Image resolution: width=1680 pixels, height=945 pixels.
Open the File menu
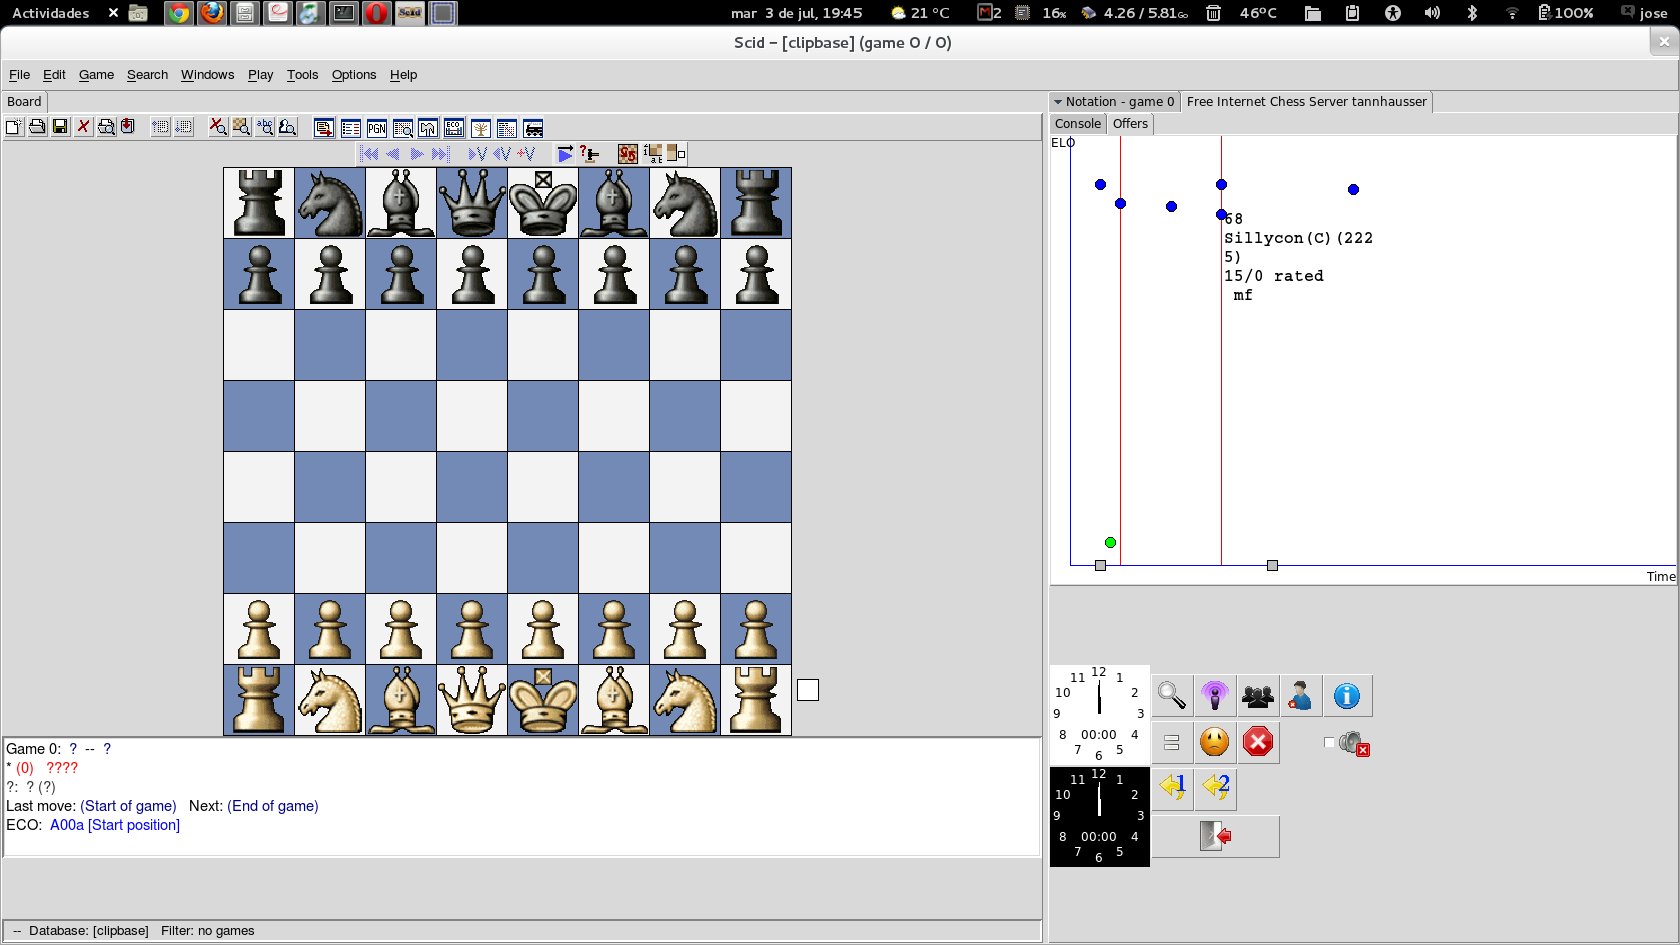(19, 75)
